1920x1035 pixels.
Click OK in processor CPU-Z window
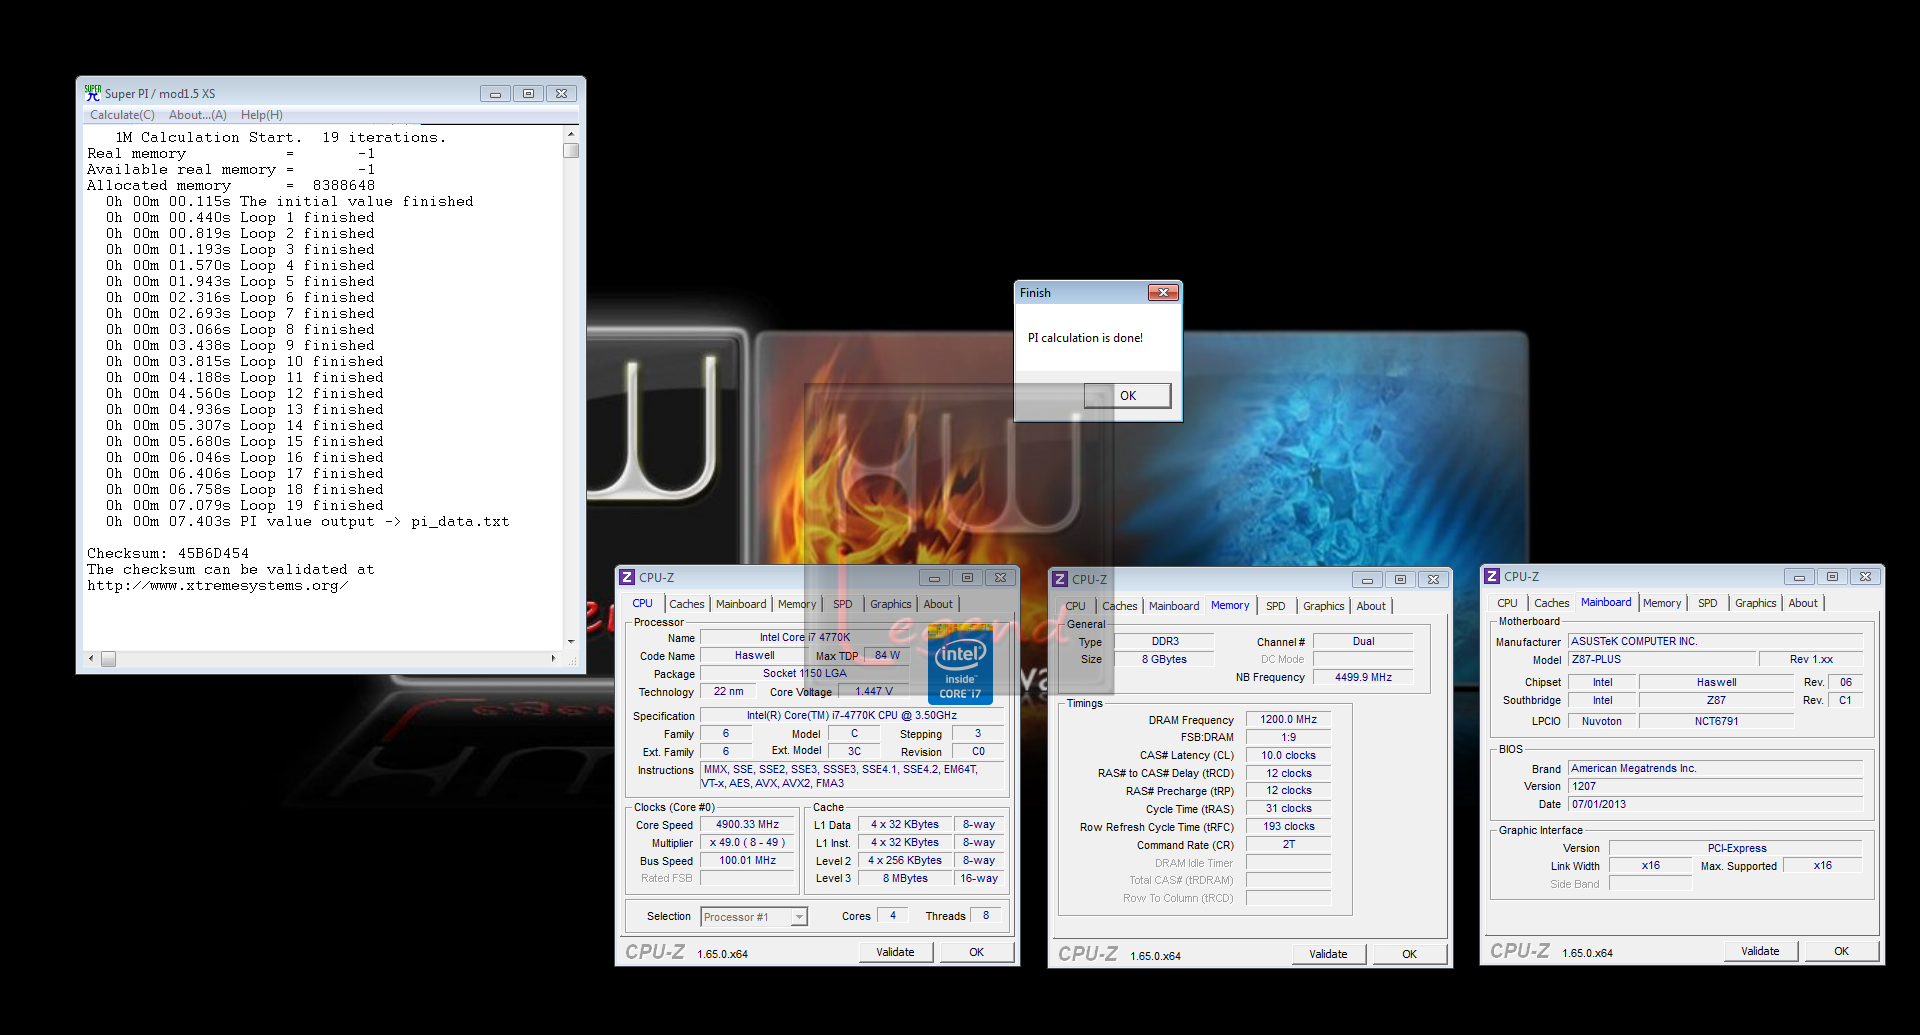click(x=977, y=952)
